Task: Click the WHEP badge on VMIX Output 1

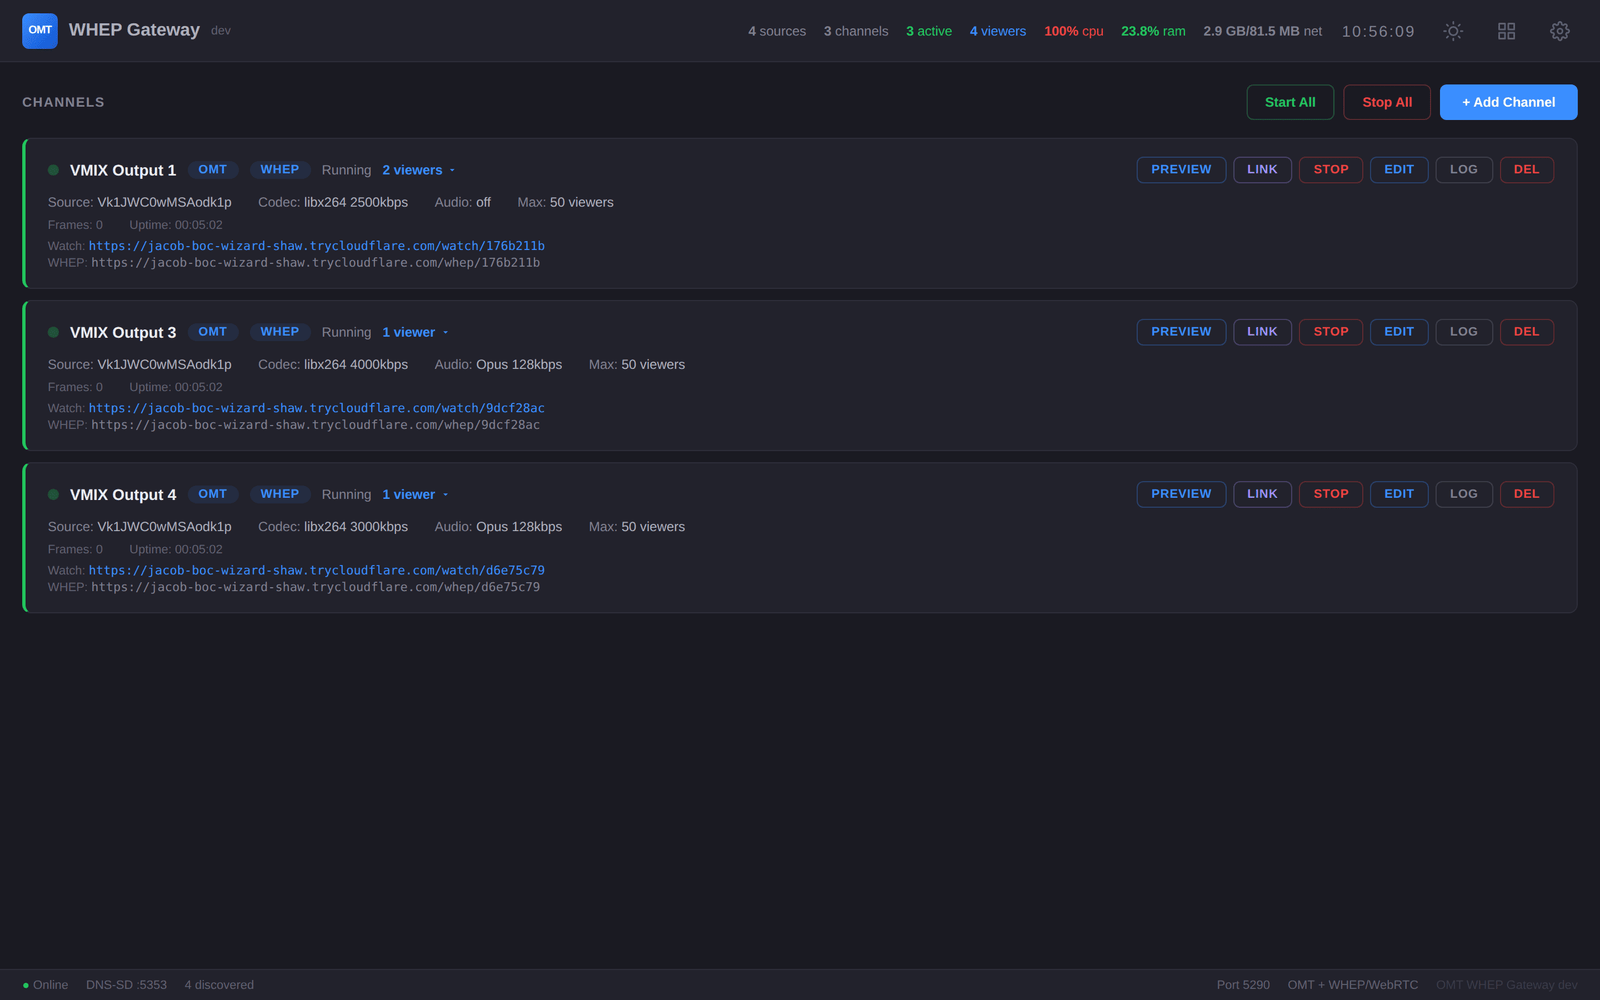Action: click(x=280, y=169)
